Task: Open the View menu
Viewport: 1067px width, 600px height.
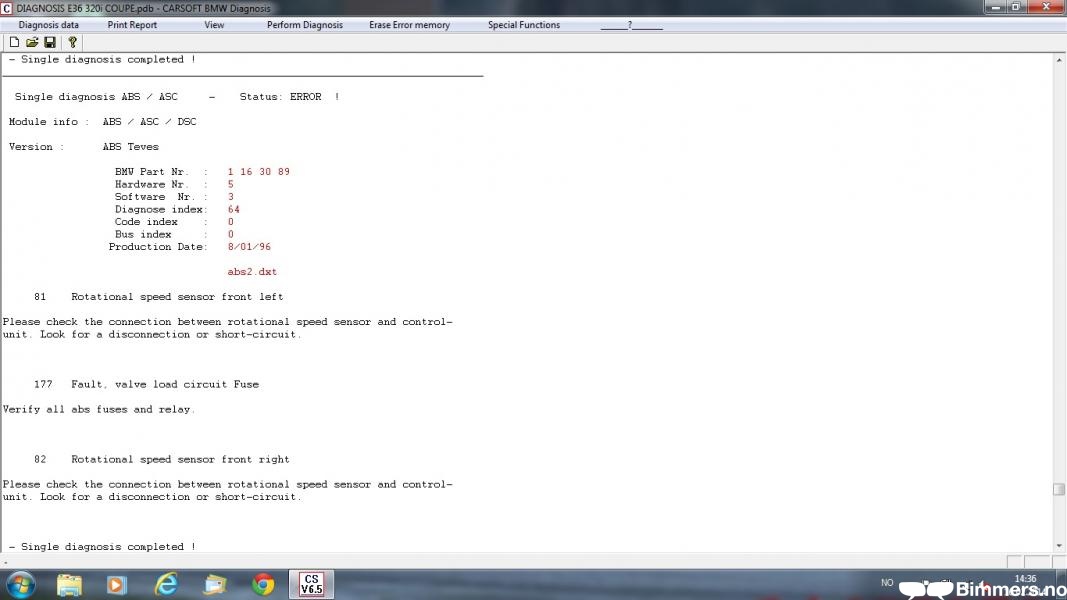Action: click(x=214, y=24)
